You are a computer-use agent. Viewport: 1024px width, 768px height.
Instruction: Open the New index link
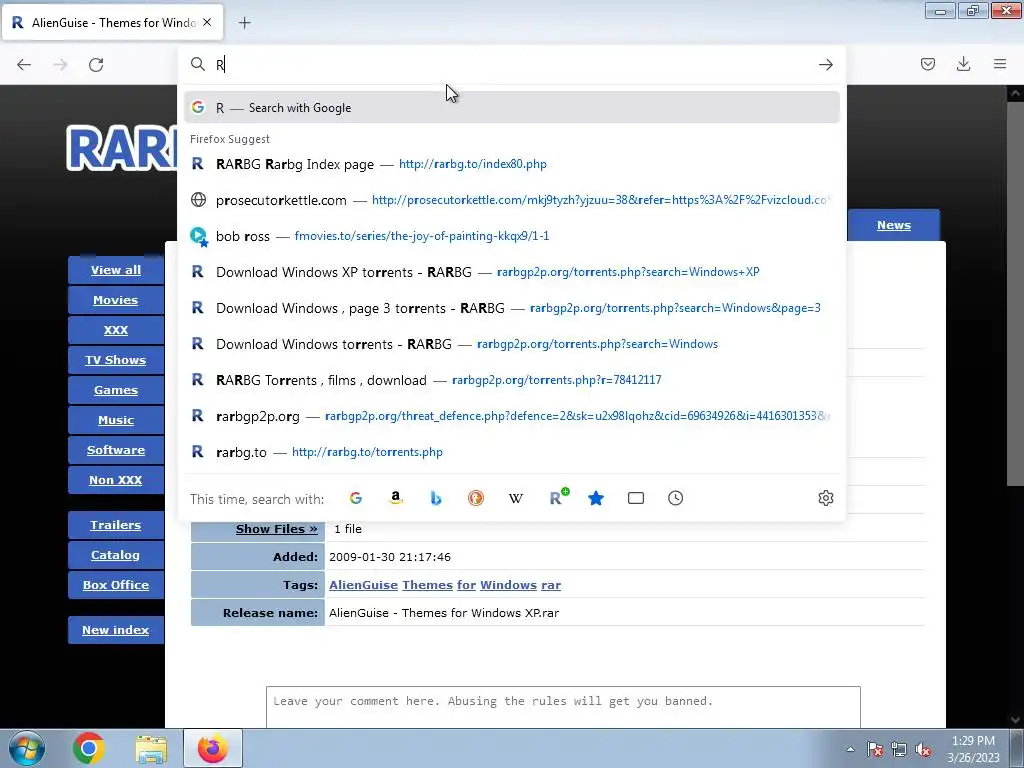tap(116, 630)
